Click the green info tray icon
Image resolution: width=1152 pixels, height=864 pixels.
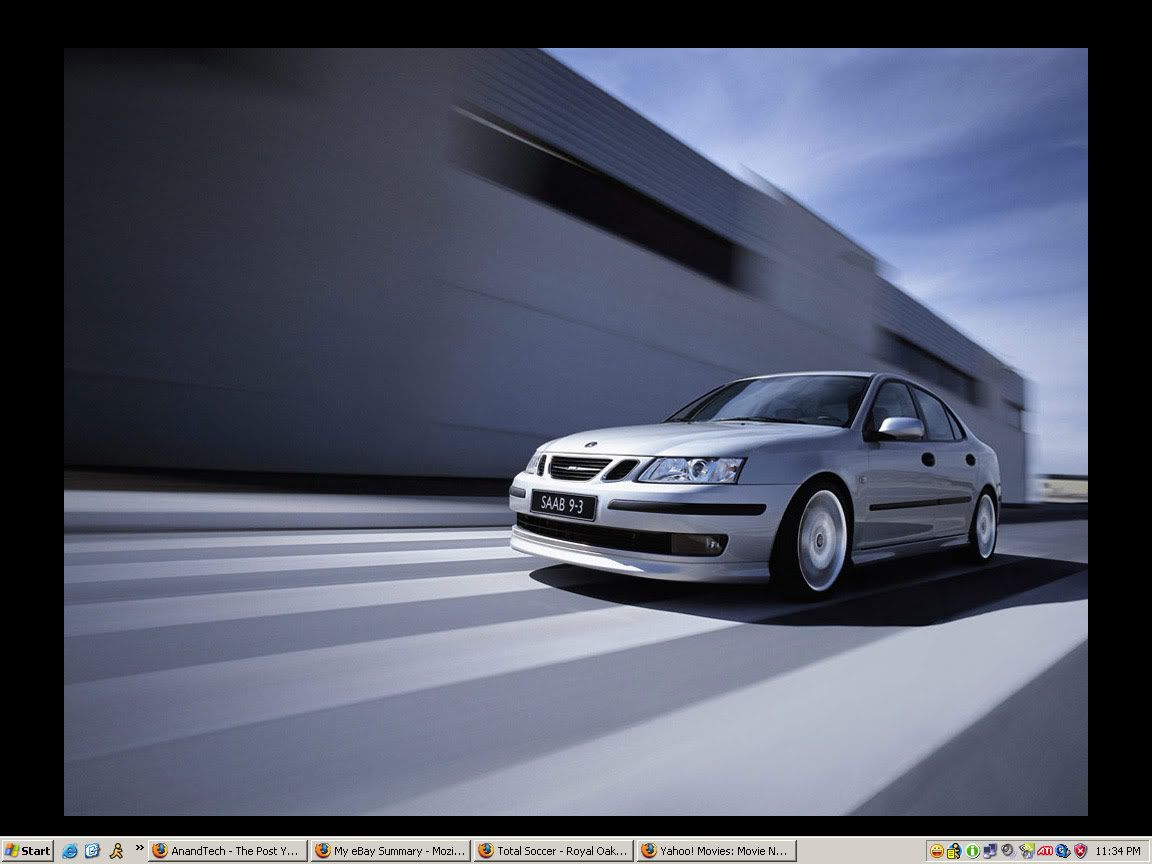coord(973,851)
